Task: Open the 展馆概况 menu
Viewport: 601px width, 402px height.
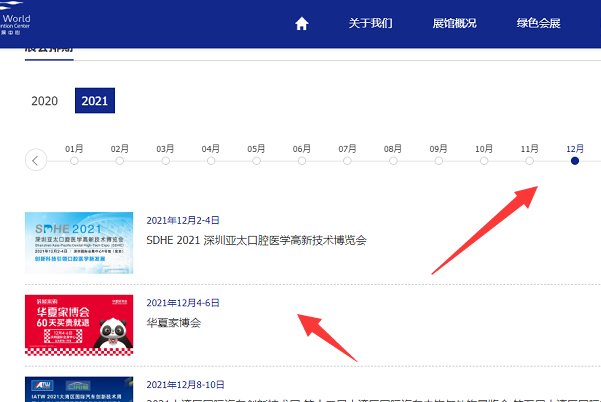Action: click(x=454, y=23)
